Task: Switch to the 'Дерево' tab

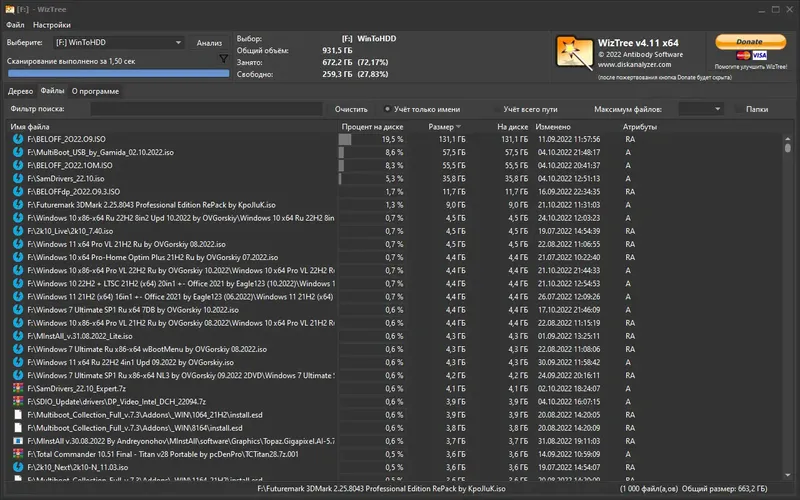Action: 20,91
